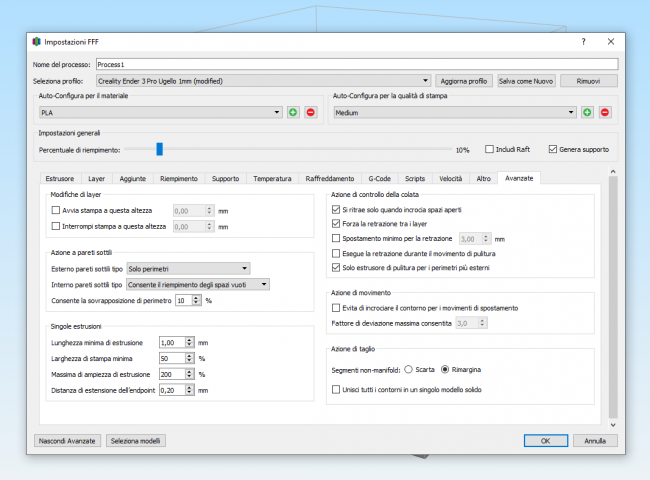Increase Lunghezza minima di estrusione value
The height and width of the screenshot is (480, 650).
(190, 339)
